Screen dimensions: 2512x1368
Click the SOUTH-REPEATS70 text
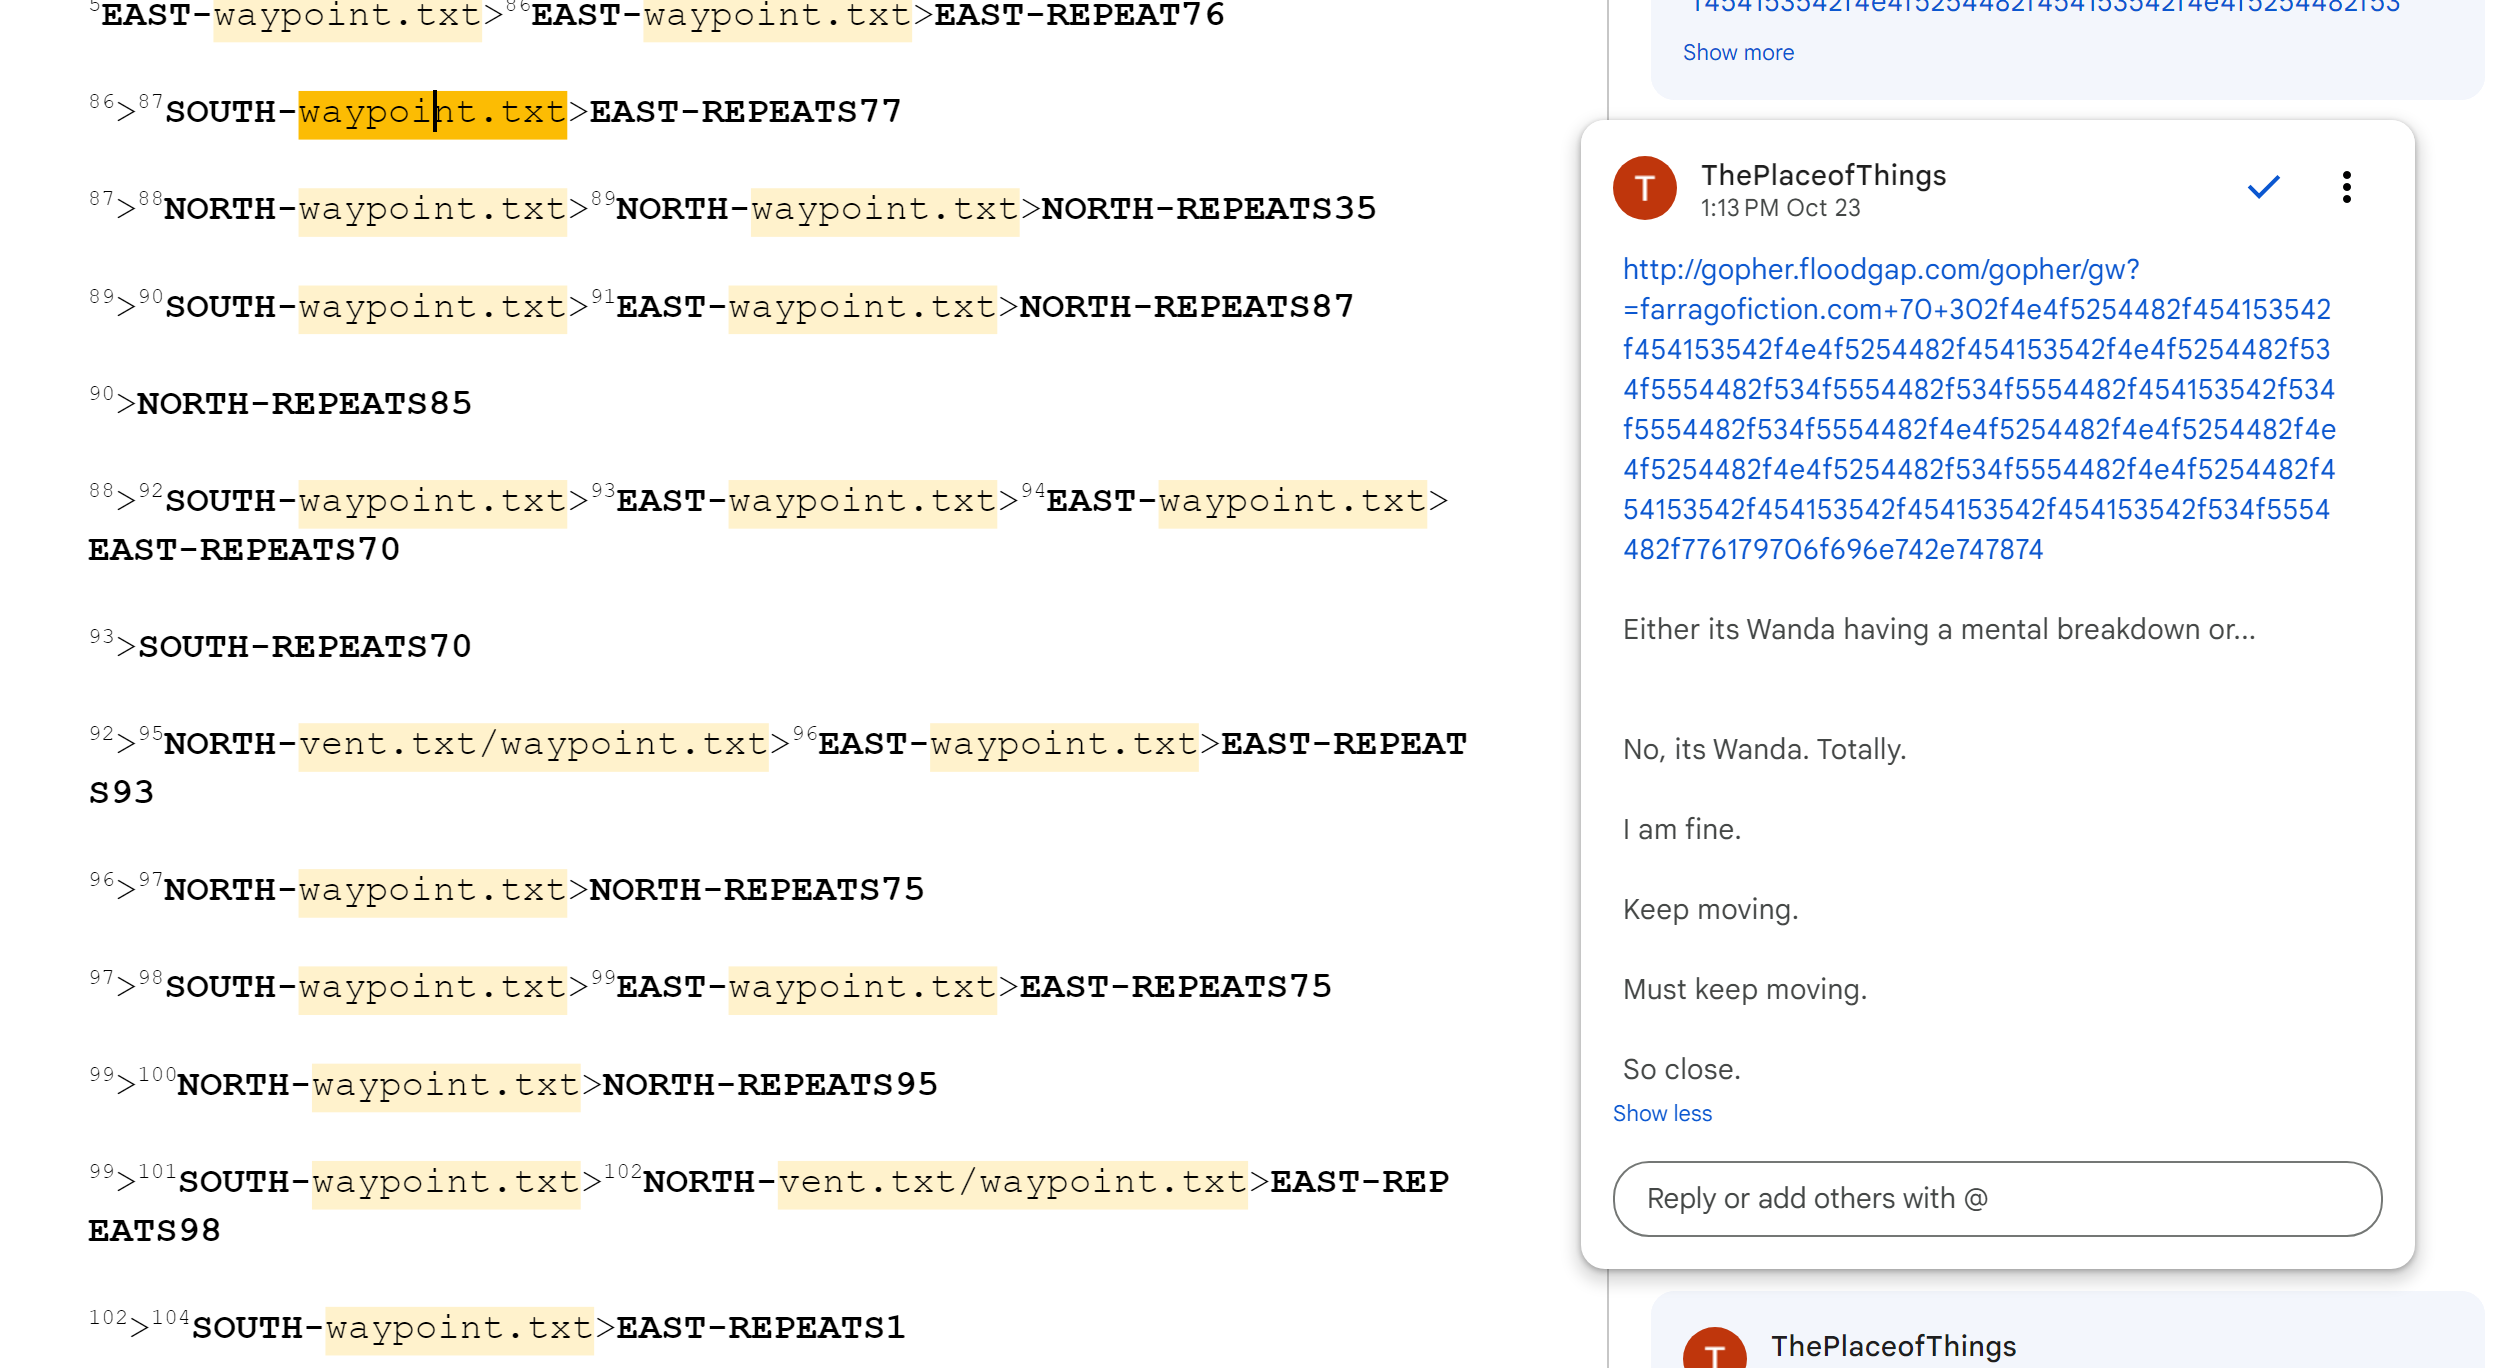[x=304, y=647]
